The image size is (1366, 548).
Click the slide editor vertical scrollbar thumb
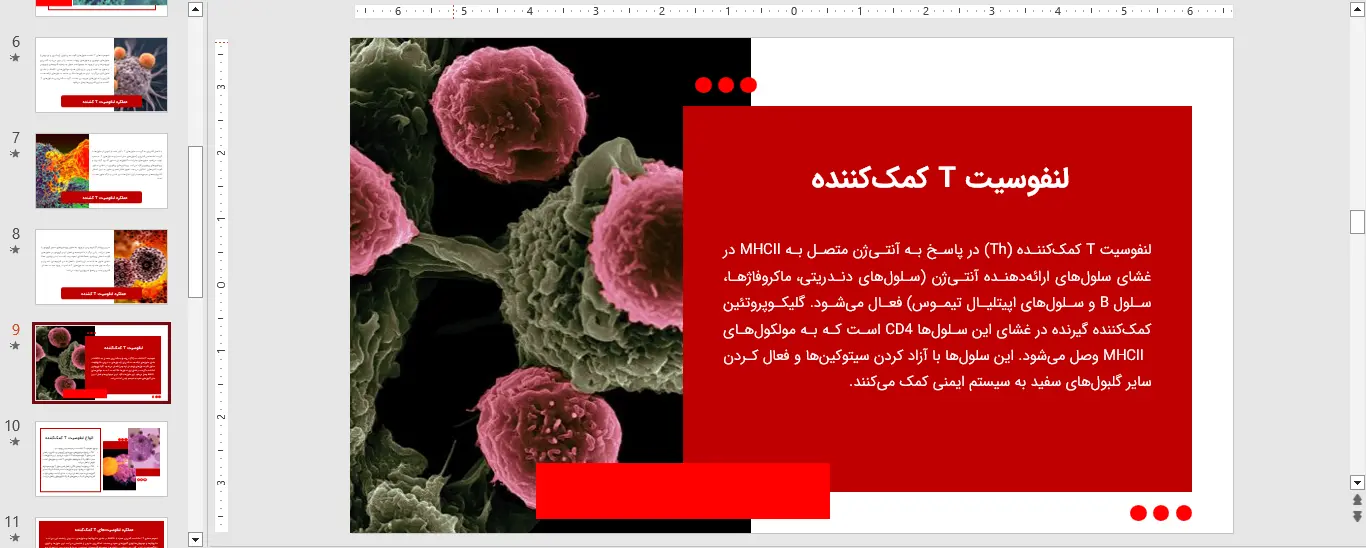[1357, 222]
